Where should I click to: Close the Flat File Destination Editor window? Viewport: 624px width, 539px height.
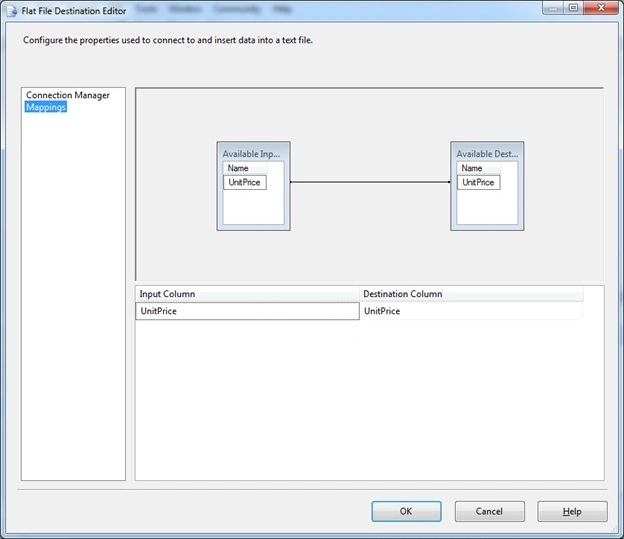coord(601,8)
